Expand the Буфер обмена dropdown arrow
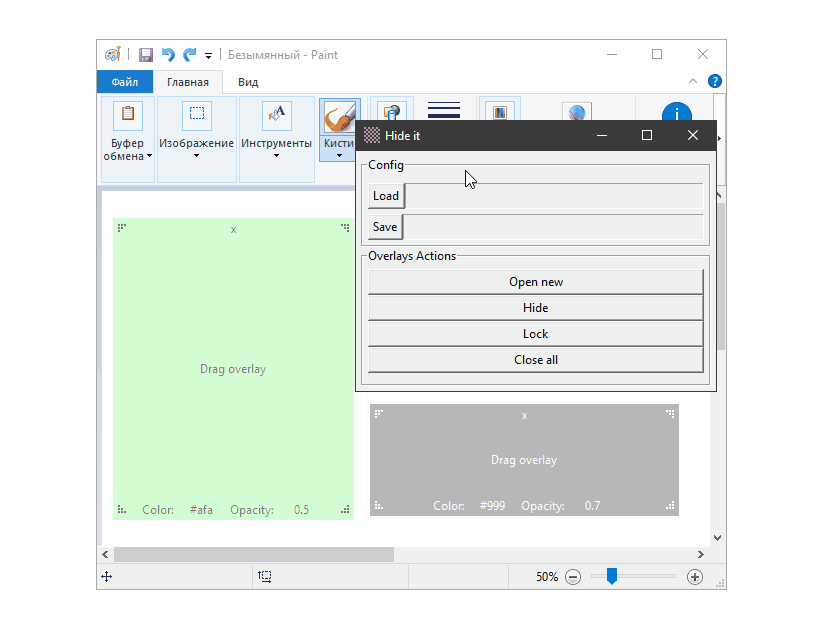Screen dimensions: 813x643 pyautogui.click(x=149, y=156)
